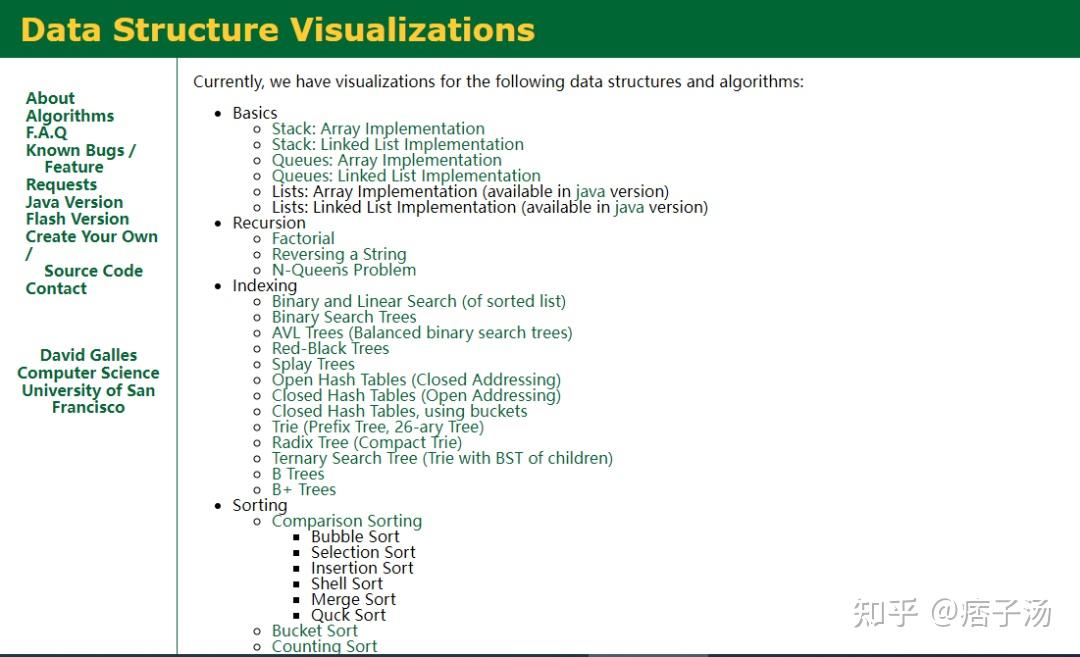This screenshot has height=657, width=1080.
Task: Open the Red-Black Trees visualization
Action: [330, 348]
